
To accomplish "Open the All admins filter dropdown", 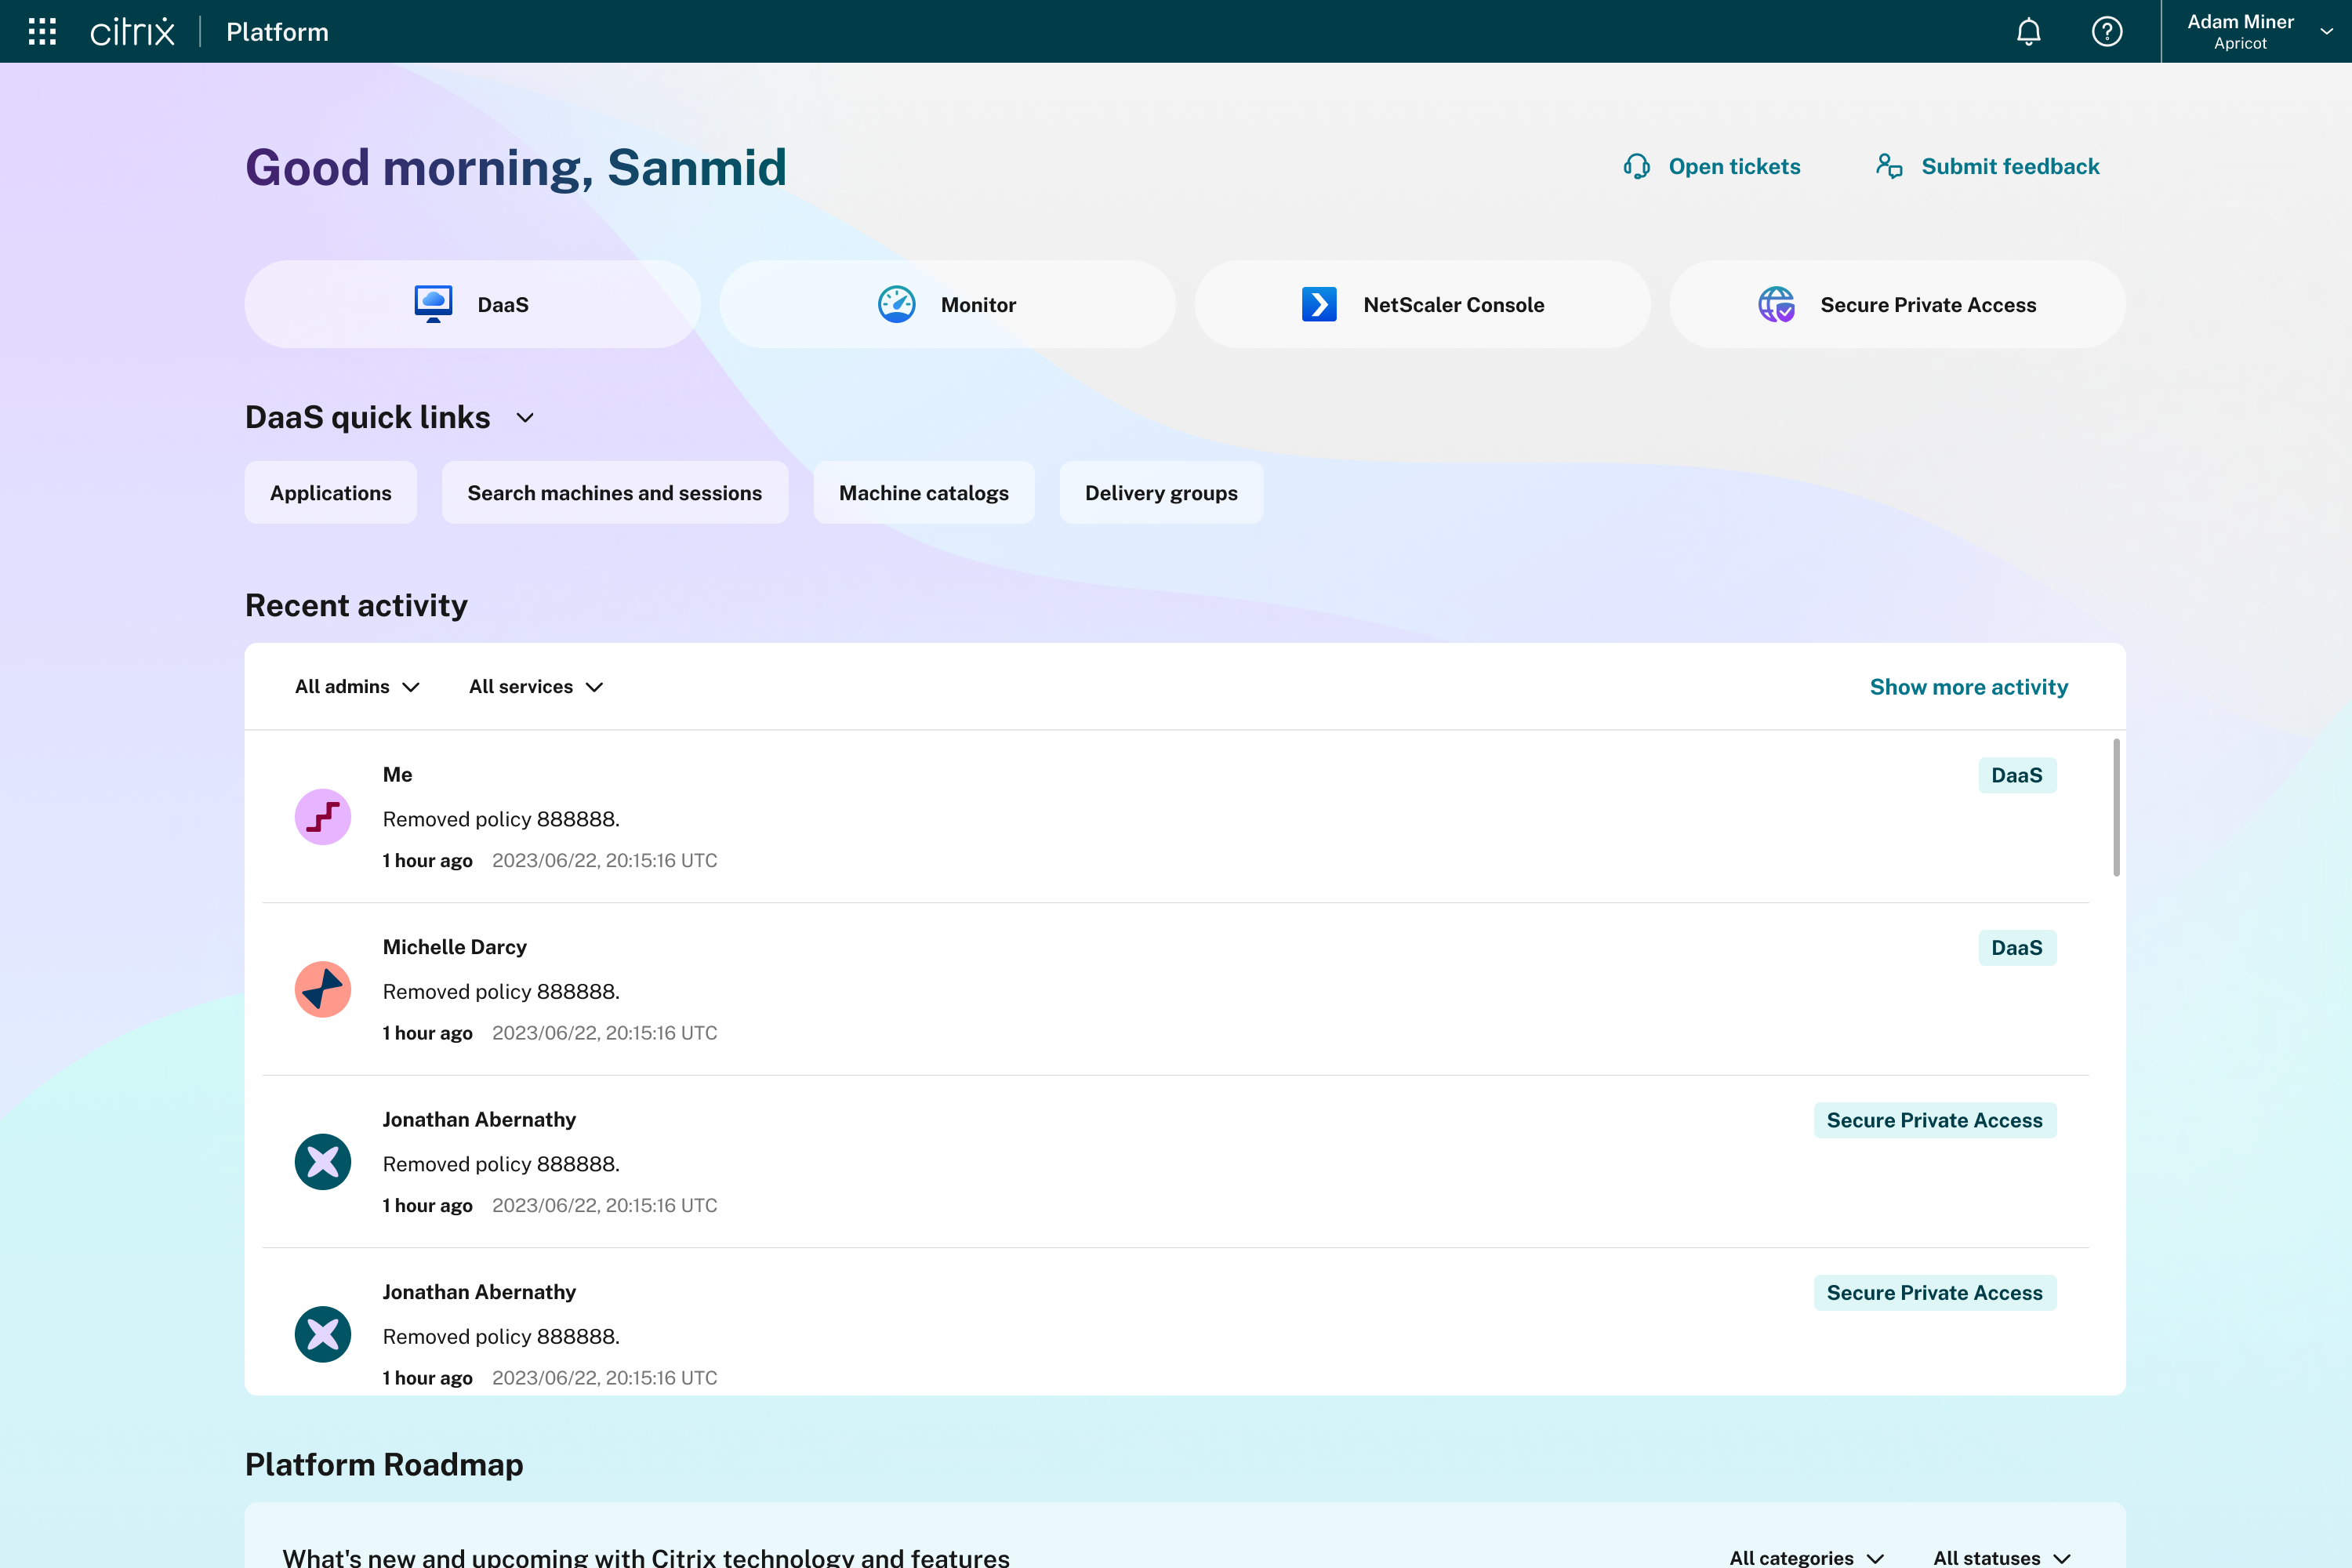I will point(357,687).
